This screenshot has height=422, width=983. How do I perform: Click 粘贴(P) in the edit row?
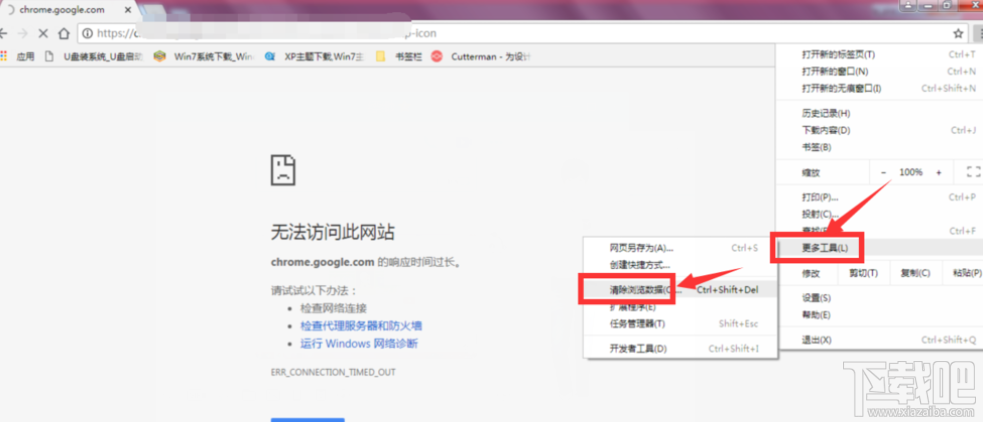(965, 273)
